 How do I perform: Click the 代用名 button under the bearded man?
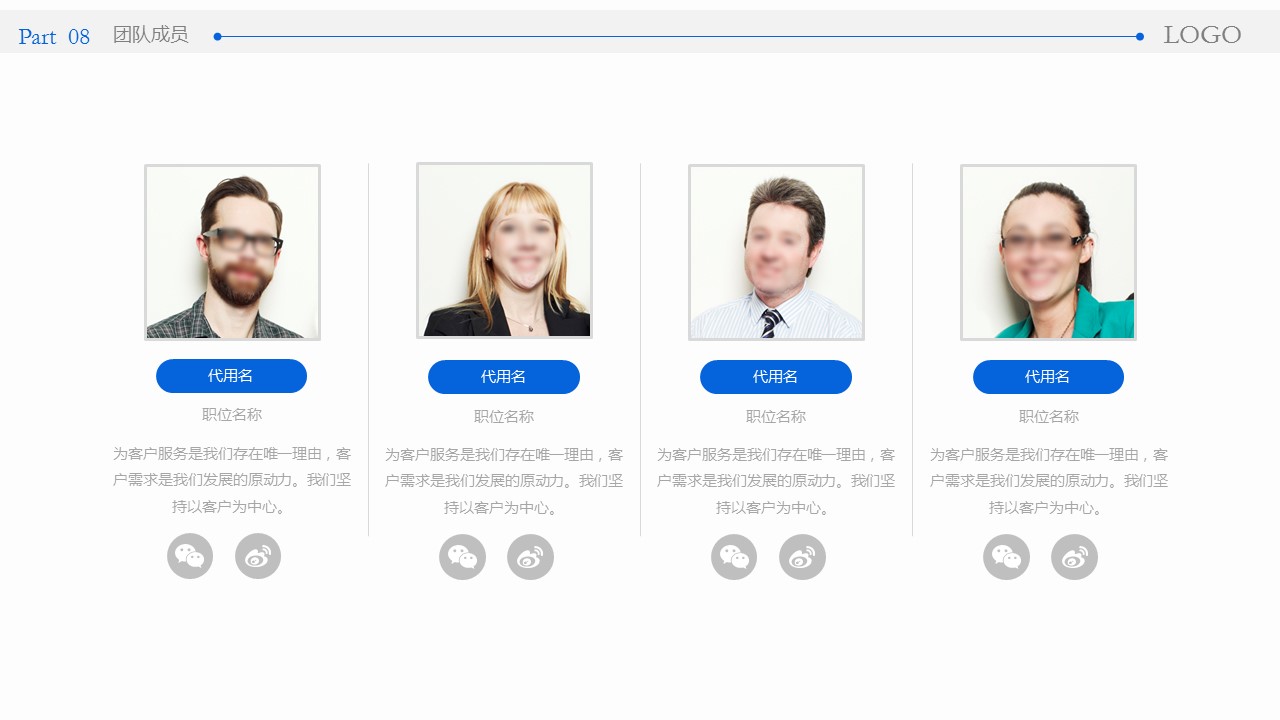(231, 376)
